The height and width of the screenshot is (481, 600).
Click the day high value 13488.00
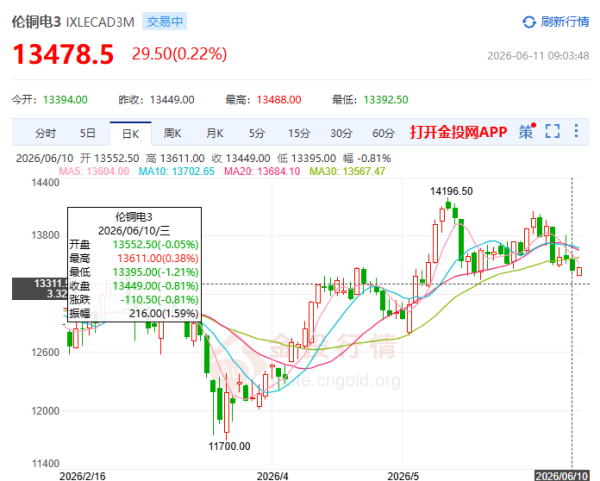coord(279,100)
